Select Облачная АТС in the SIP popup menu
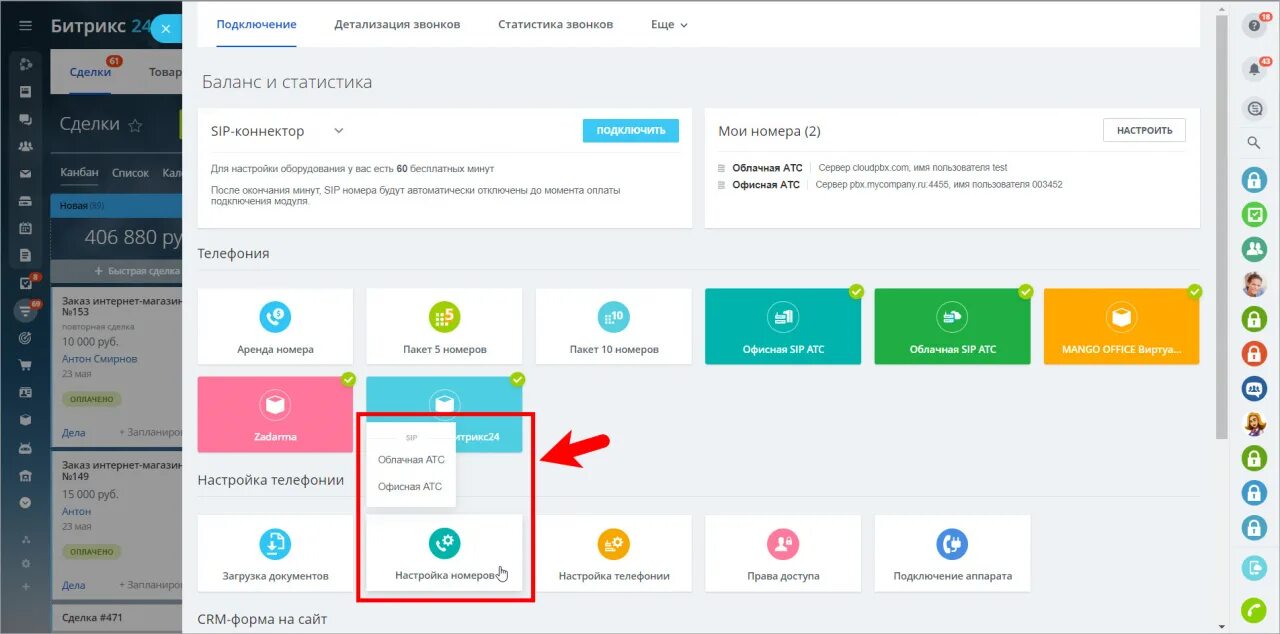Screen dimensions: 1280x634 [x=411, y=460]
